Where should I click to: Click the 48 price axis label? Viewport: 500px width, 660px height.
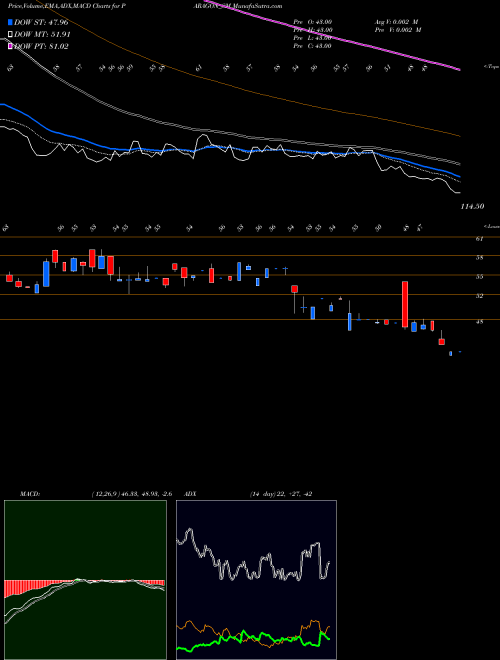click(479, 322)
